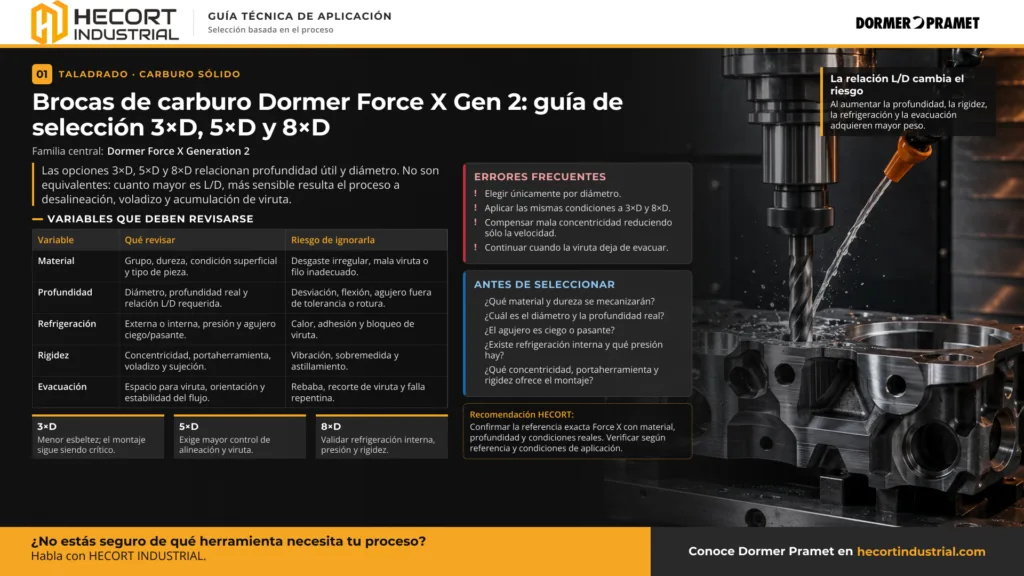Click the Evacuación row label
1024x576 pixels.
click(62, 386)
